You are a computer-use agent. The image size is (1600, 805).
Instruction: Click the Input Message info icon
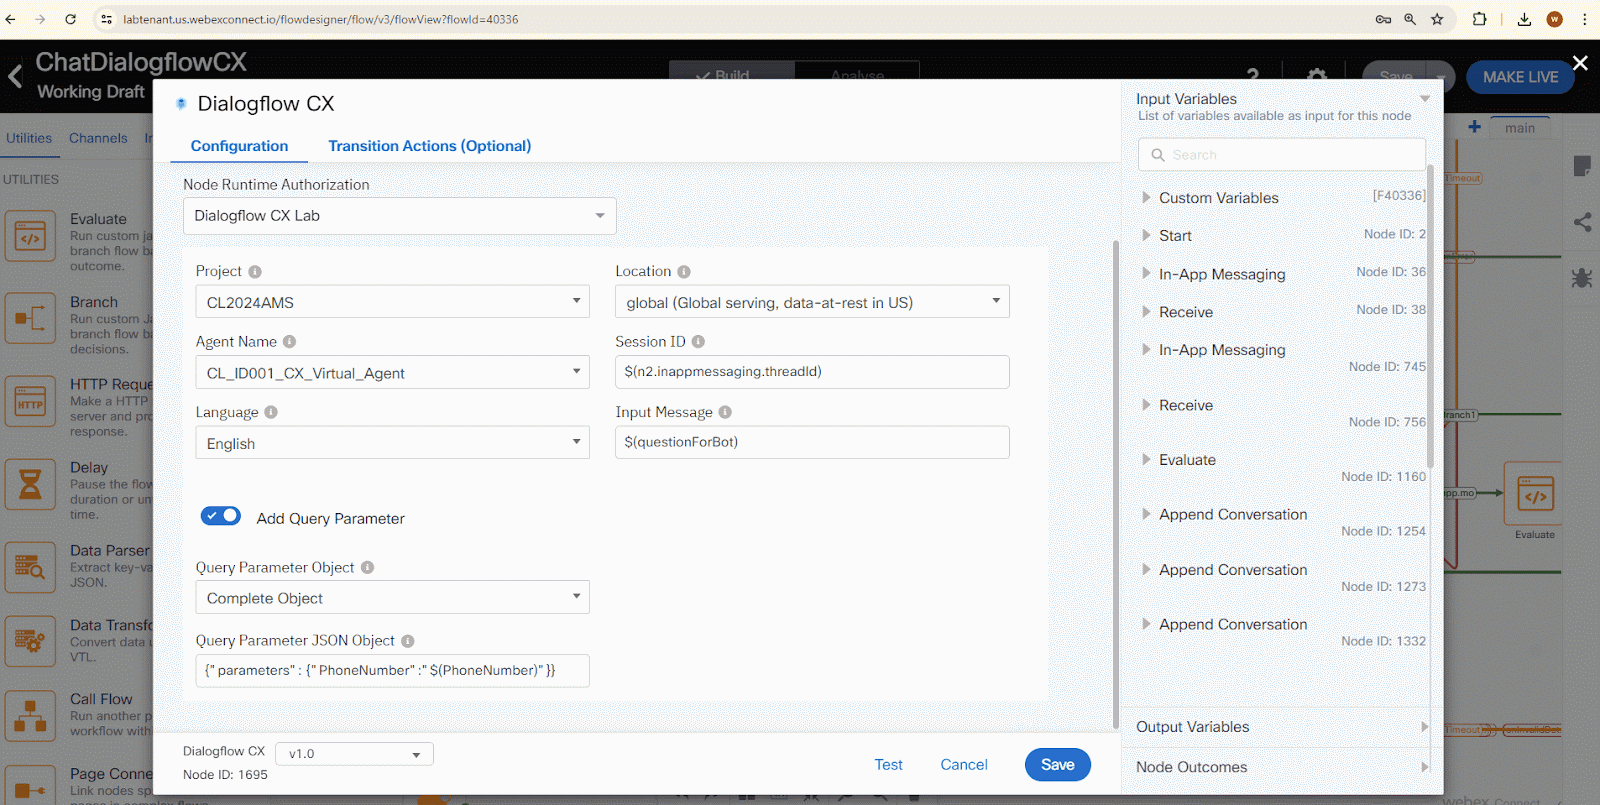coord(725,412)
